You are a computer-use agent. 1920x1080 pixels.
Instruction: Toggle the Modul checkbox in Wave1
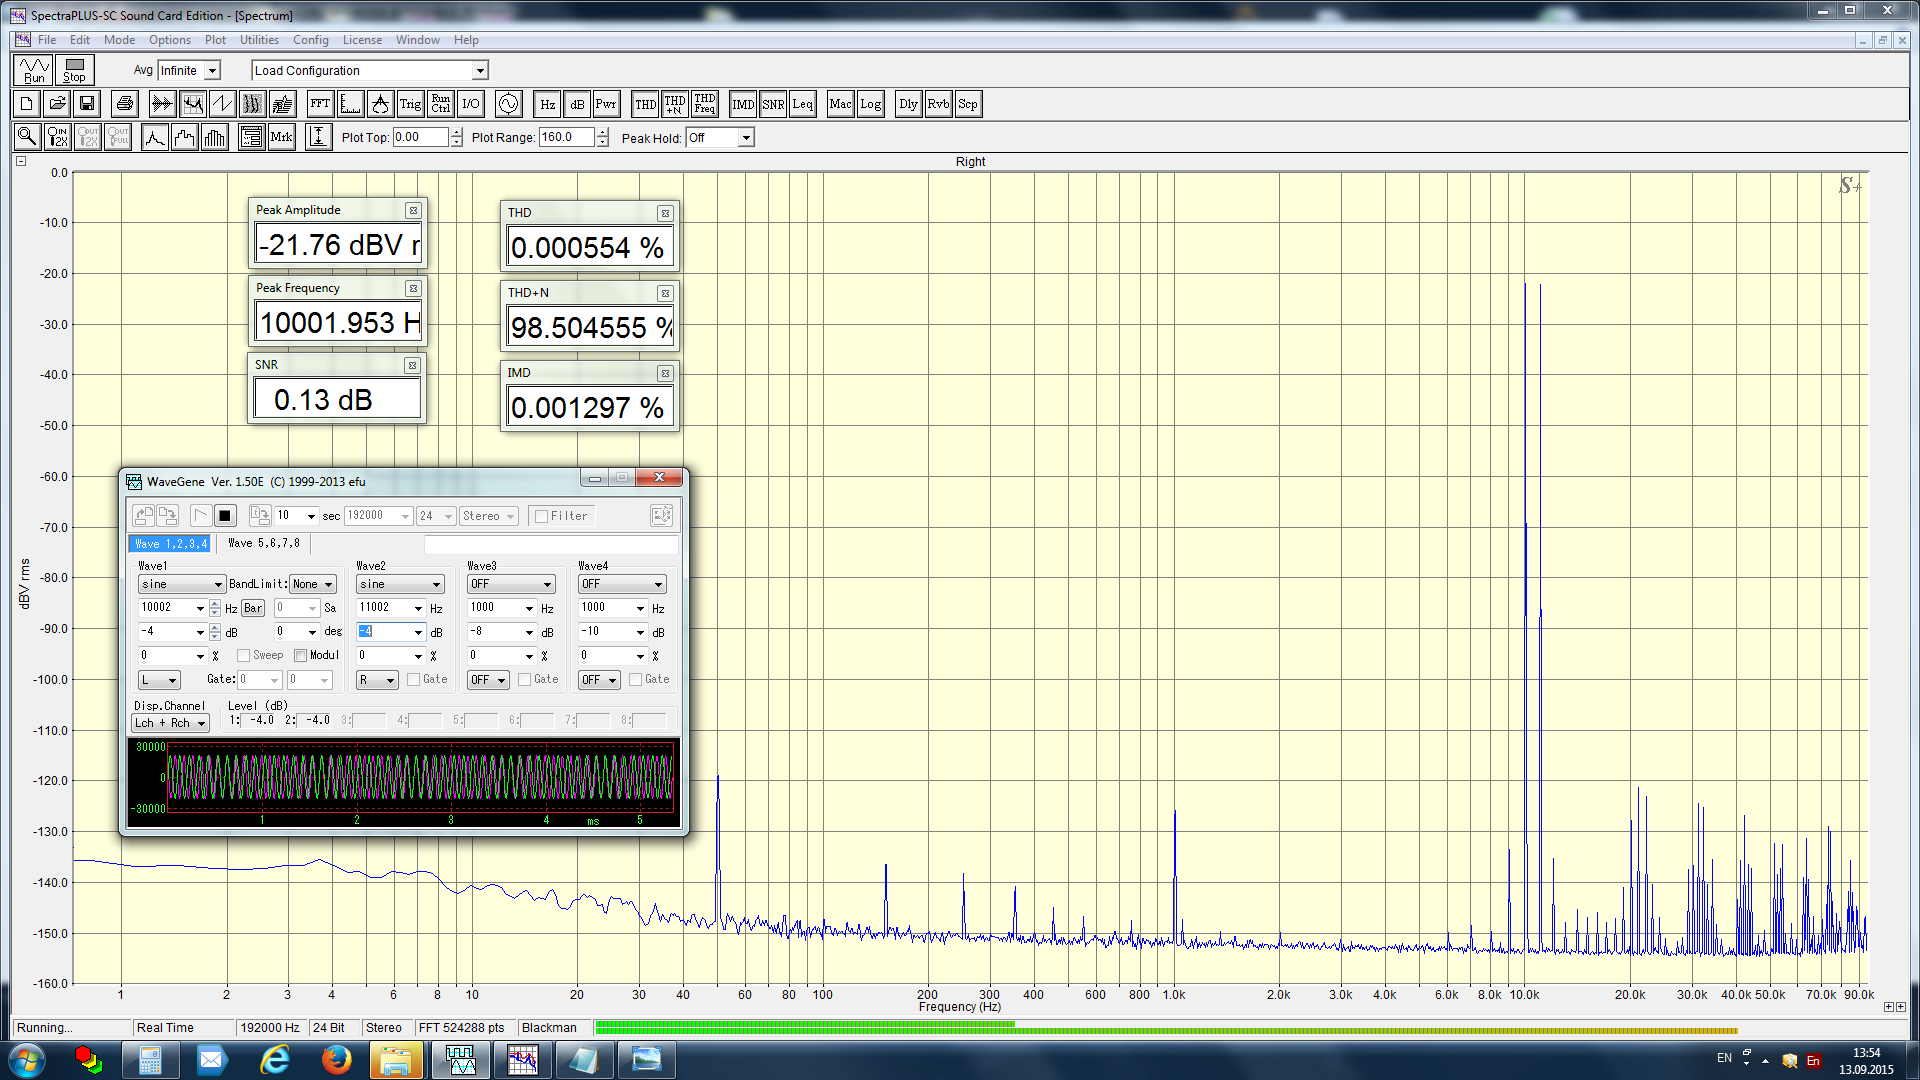tap(300, 655)
